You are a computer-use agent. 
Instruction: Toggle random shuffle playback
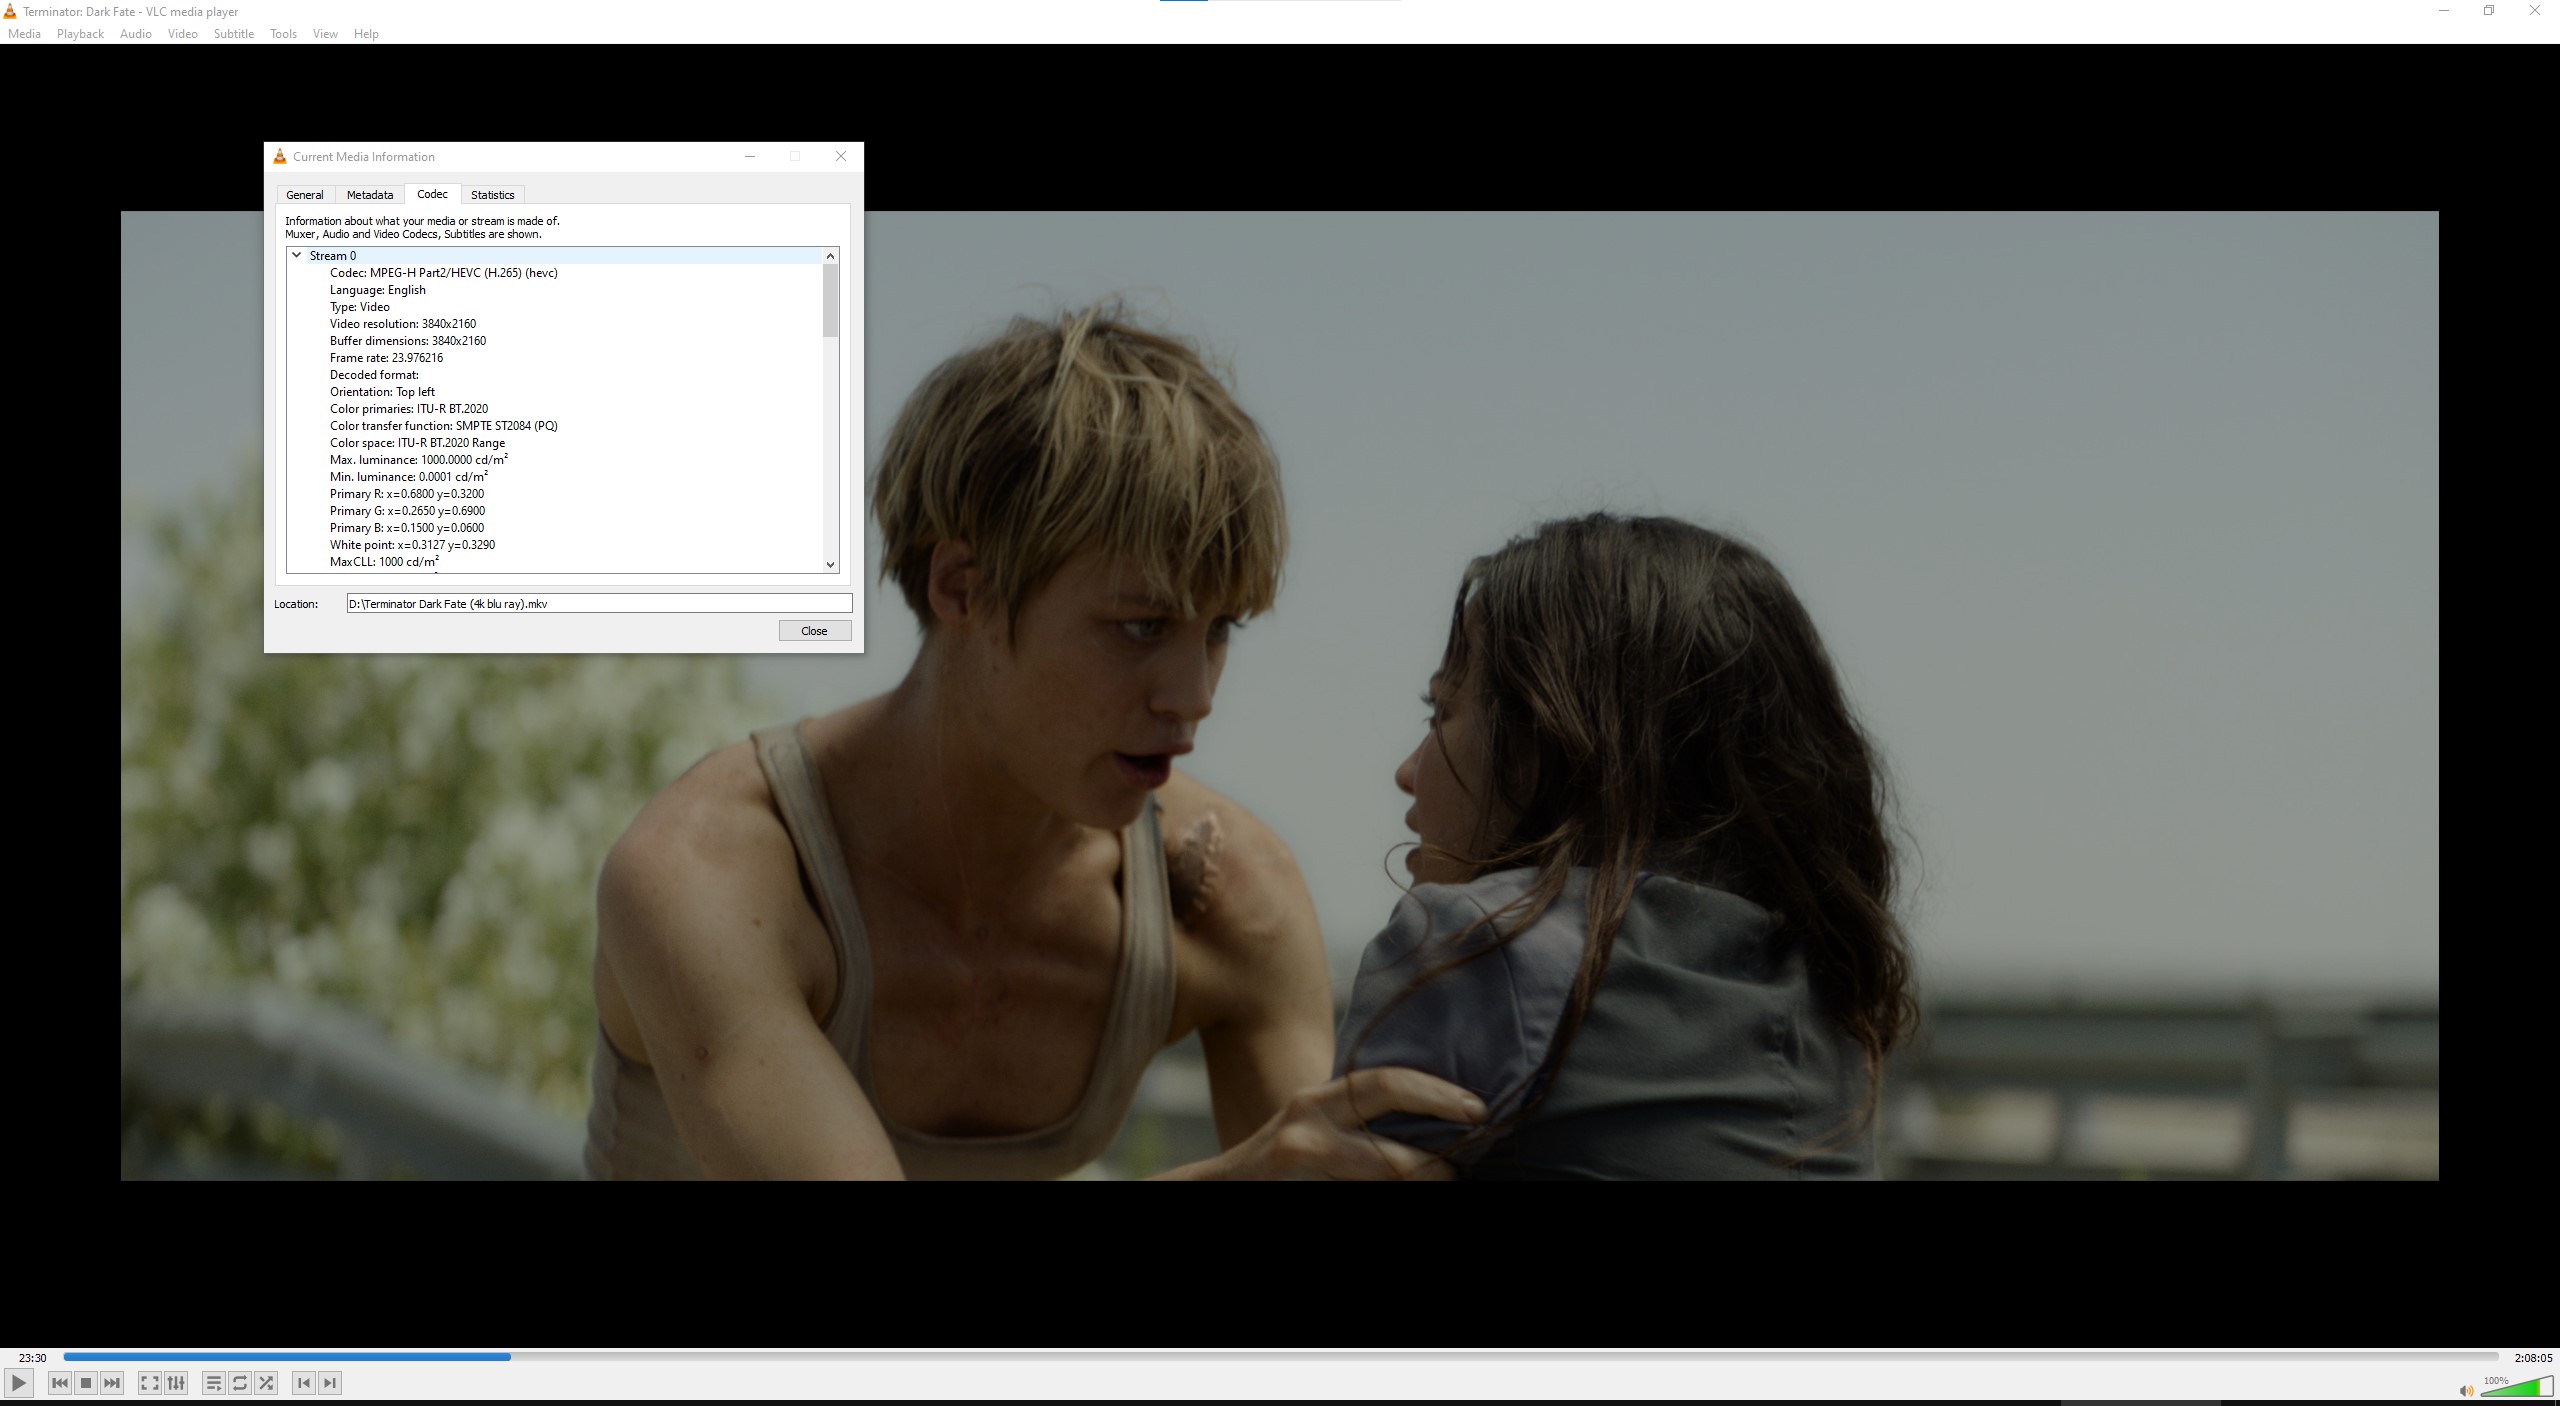[266, 1383]
